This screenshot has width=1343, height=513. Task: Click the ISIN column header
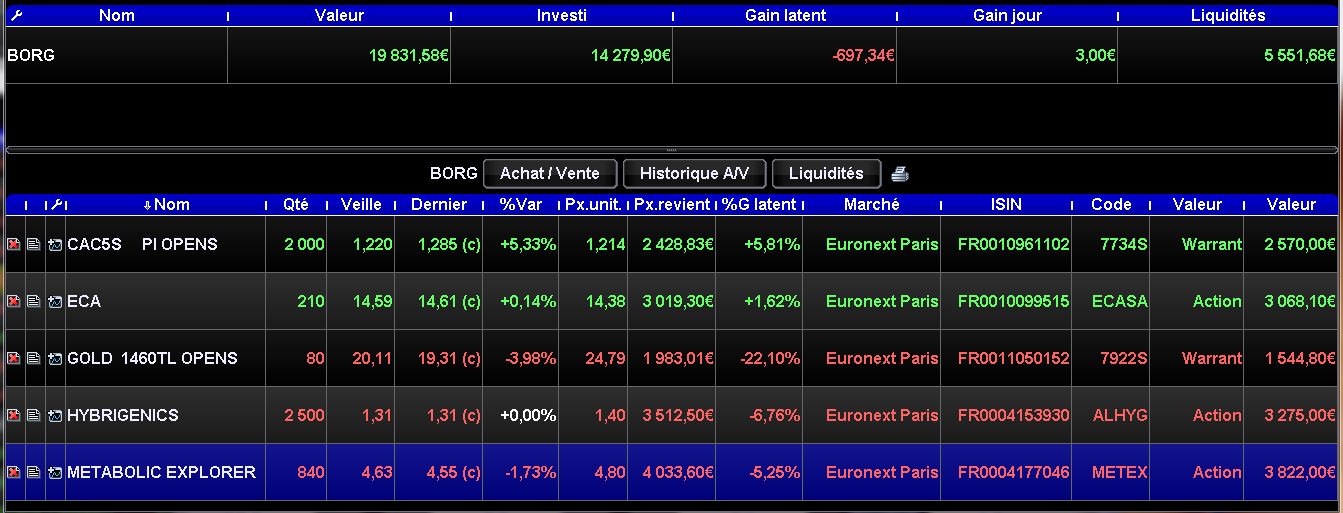(1006, 204)
